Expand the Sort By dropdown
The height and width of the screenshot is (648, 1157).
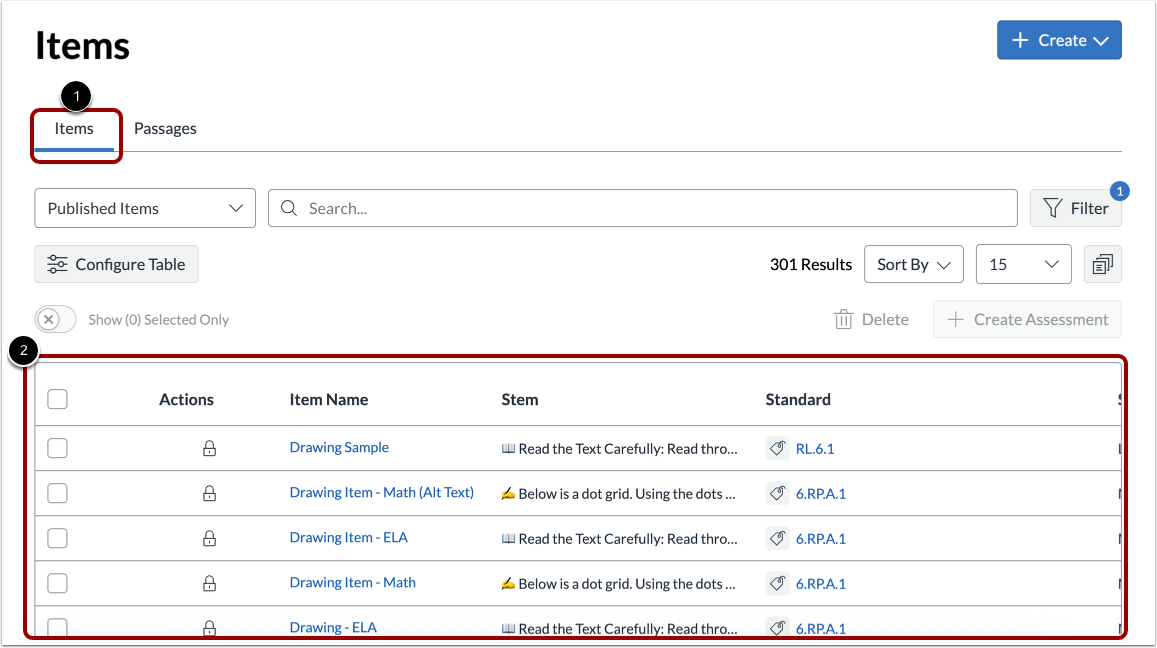pos(914,264)
